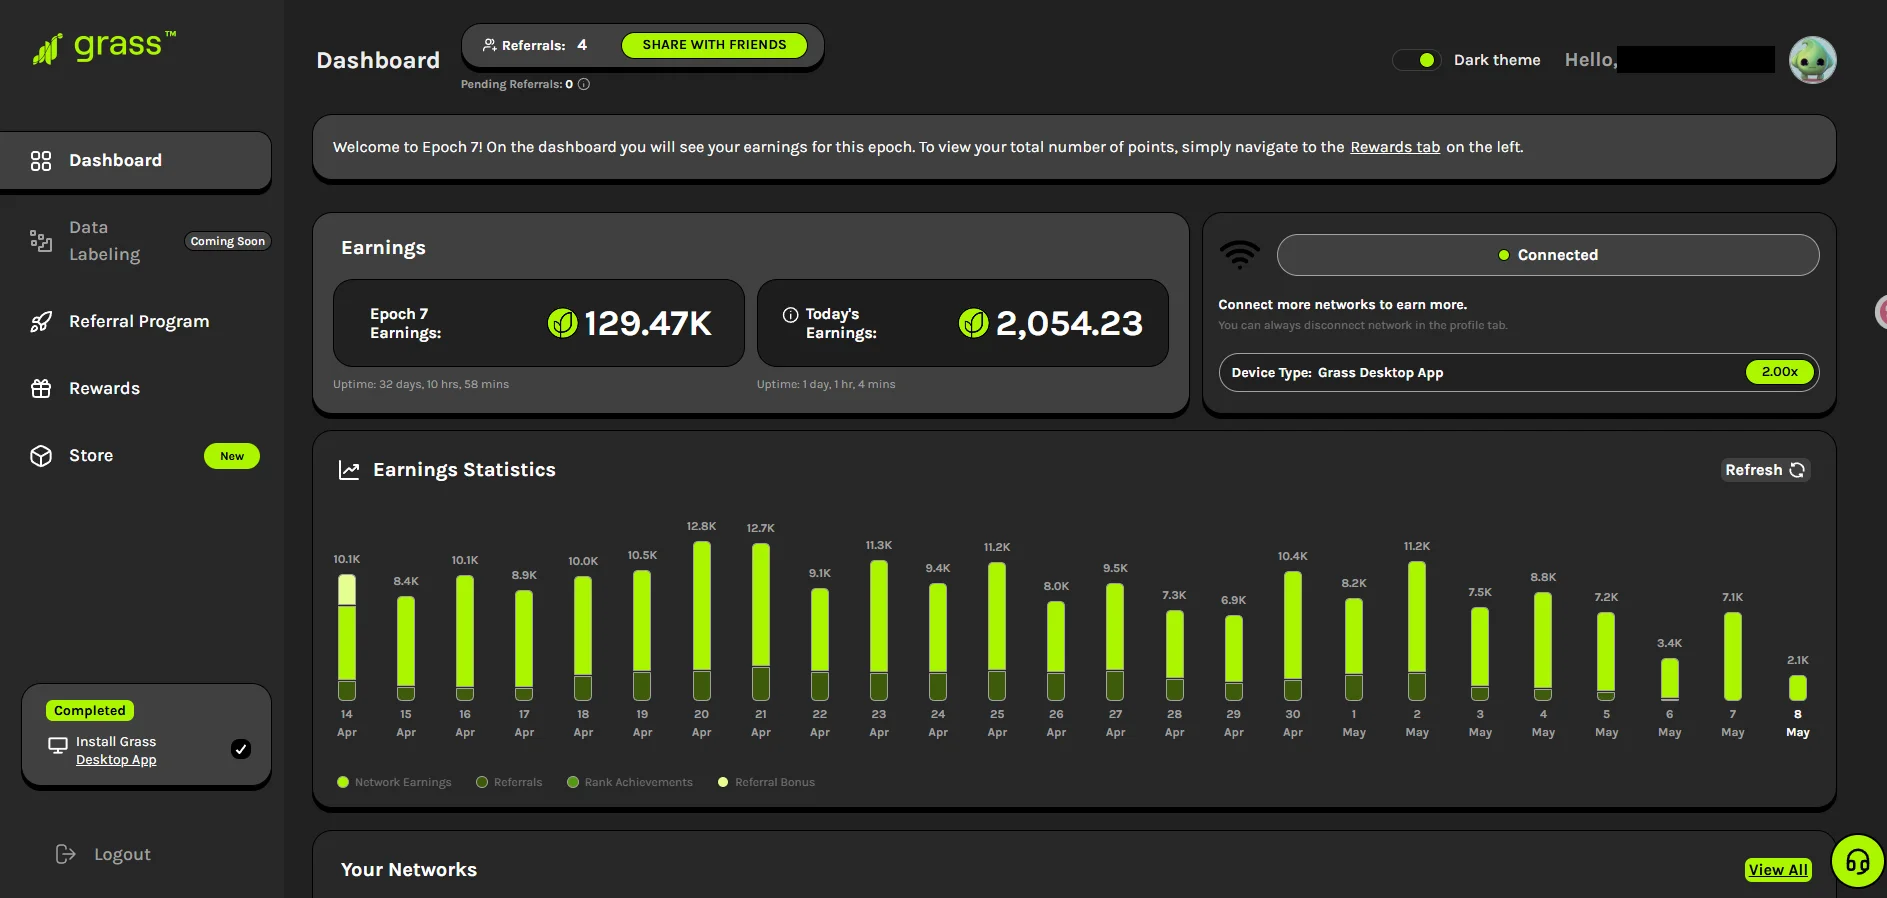Screen dimensions: 1887x898
Task: Click the Earnings Statistics chart icon
Action: pos(349,470)
